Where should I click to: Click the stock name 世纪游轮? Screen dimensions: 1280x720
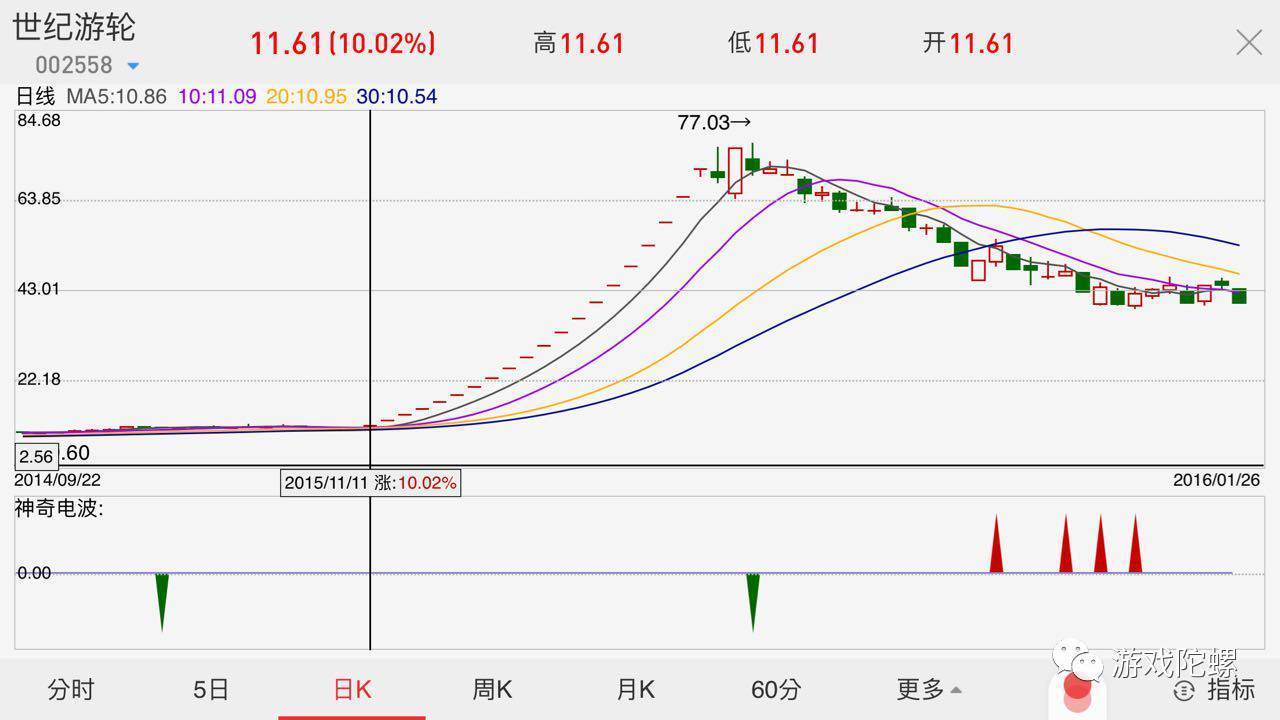point(74,27)
